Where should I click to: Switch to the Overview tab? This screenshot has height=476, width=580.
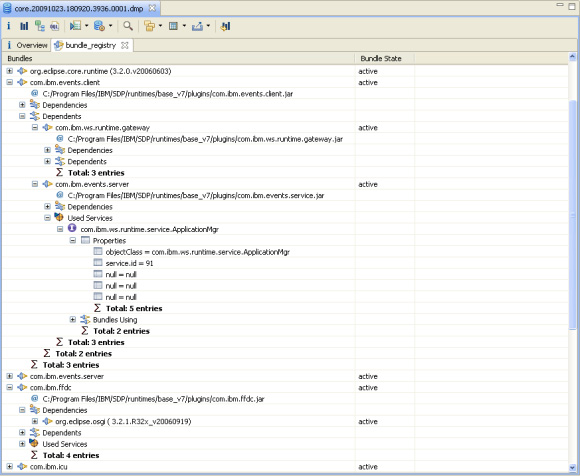click(x=27, y=45)
